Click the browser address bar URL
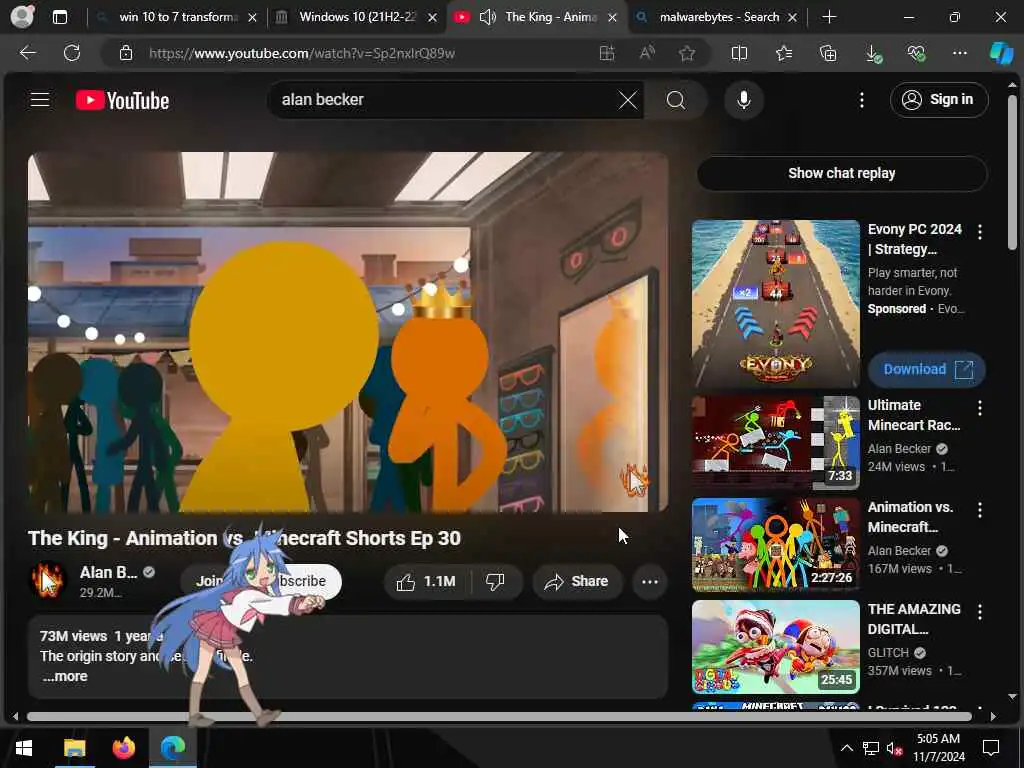 [x=302, y=53]
